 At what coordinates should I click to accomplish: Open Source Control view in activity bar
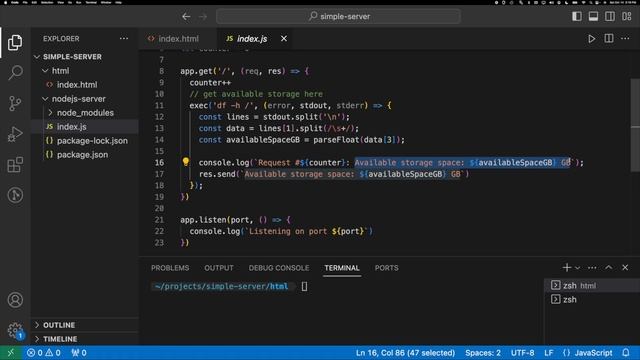(15, 103)
